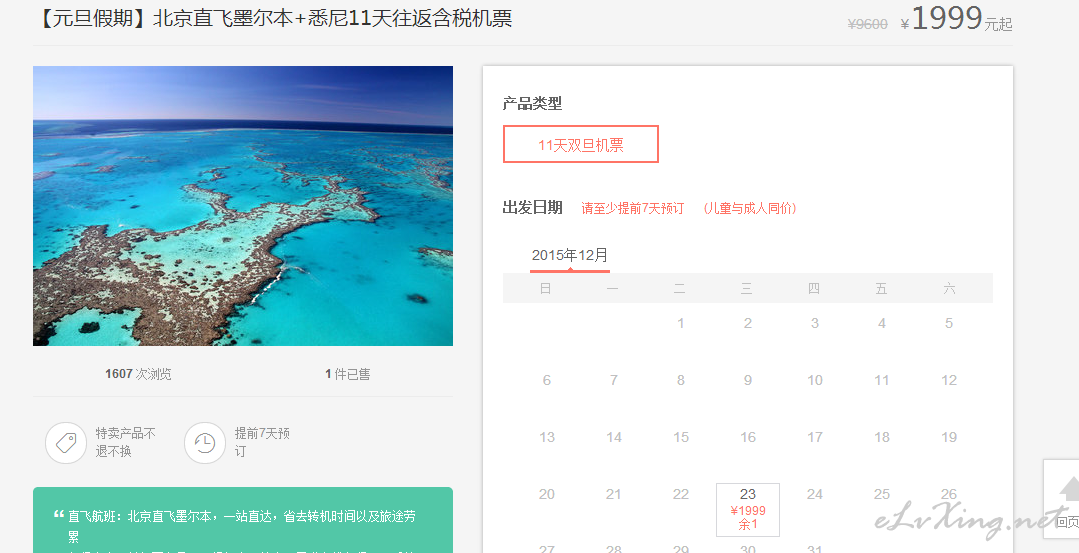Viewport: 1079px width, 553px height.
Task: Click calendar date 5
Action: point(949,323)
